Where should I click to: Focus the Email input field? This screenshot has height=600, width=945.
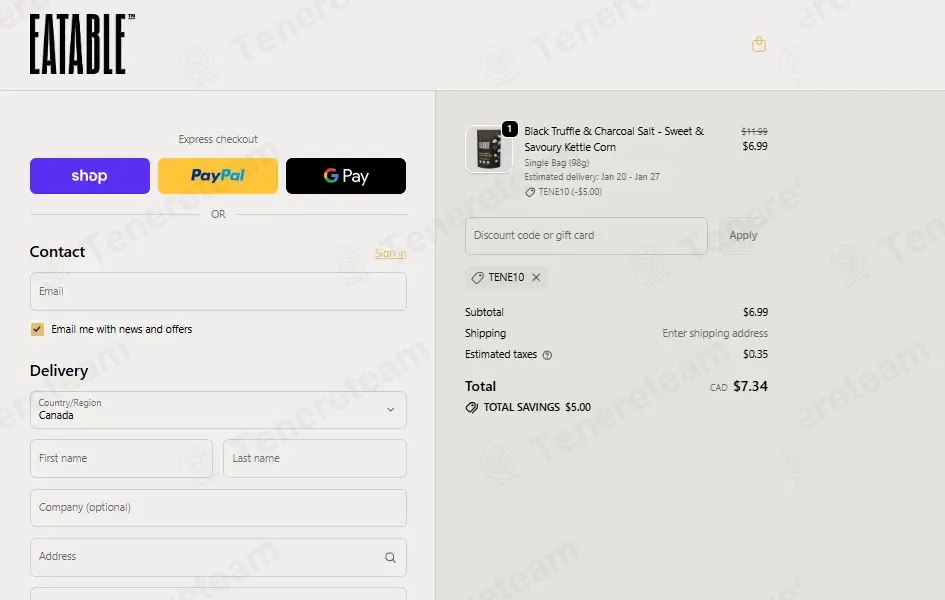tap(218, 292)
